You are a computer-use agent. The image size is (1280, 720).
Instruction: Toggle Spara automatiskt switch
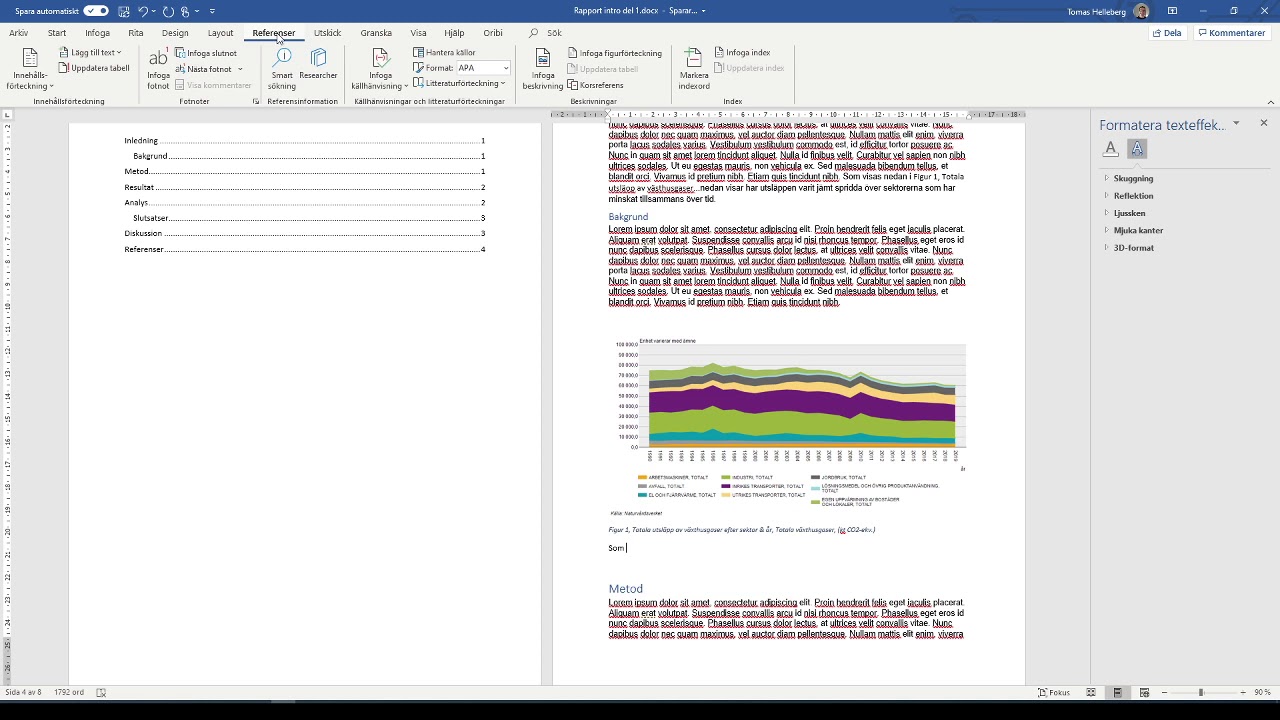point(96,11)
